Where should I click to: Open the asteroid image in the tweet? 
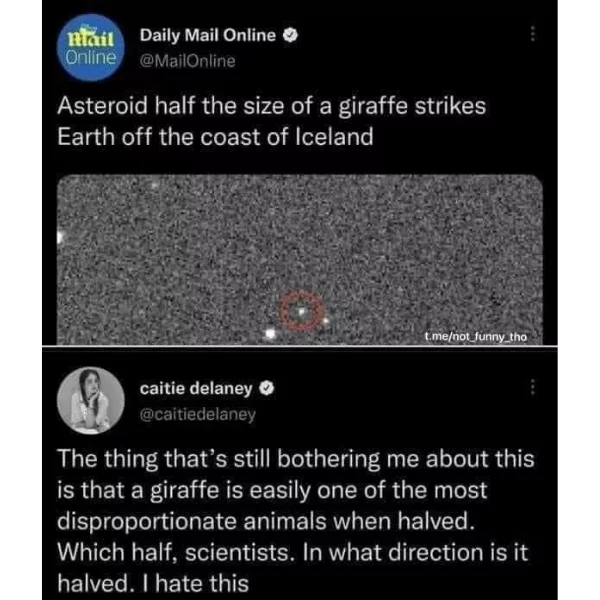pyautogui.click(x=300, y=259)
